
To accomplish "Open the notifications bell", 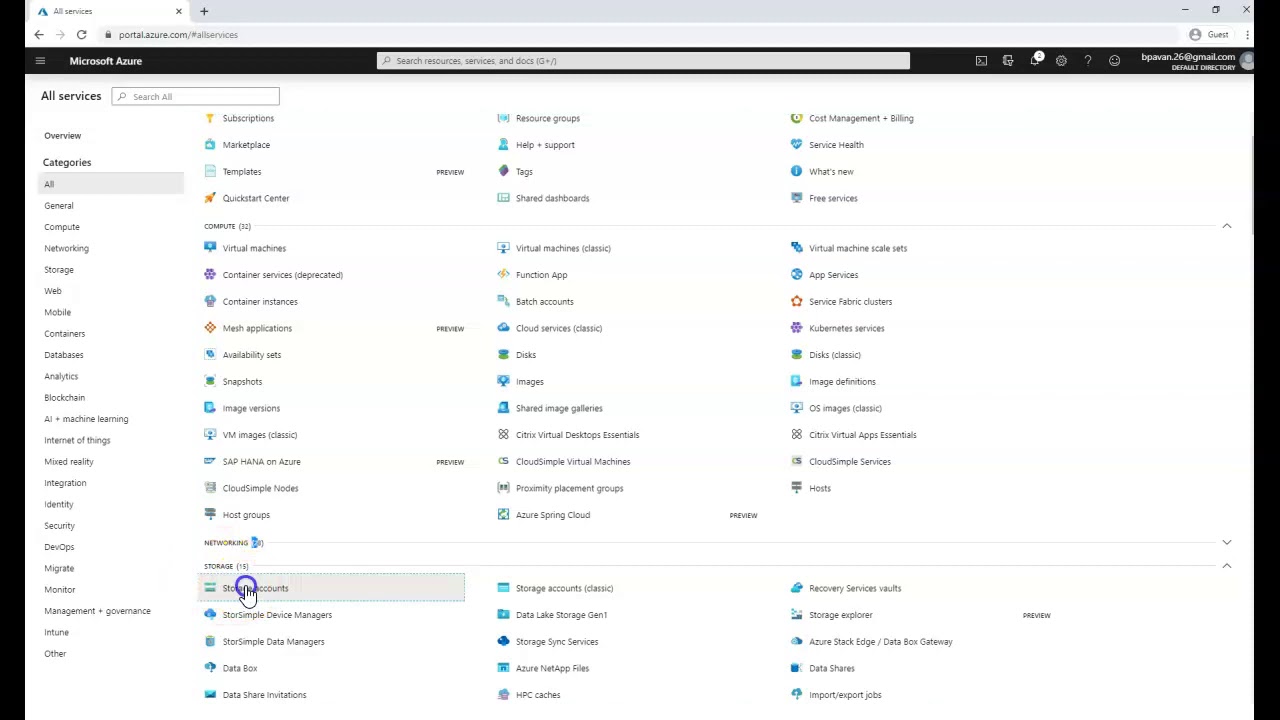I will [x=1035, y=61].
